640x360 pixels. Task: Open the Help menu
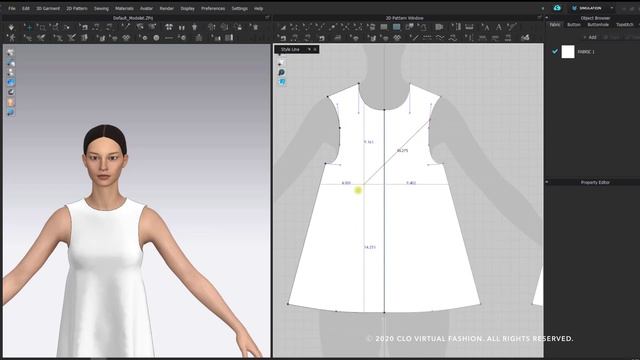pos(258,8)
